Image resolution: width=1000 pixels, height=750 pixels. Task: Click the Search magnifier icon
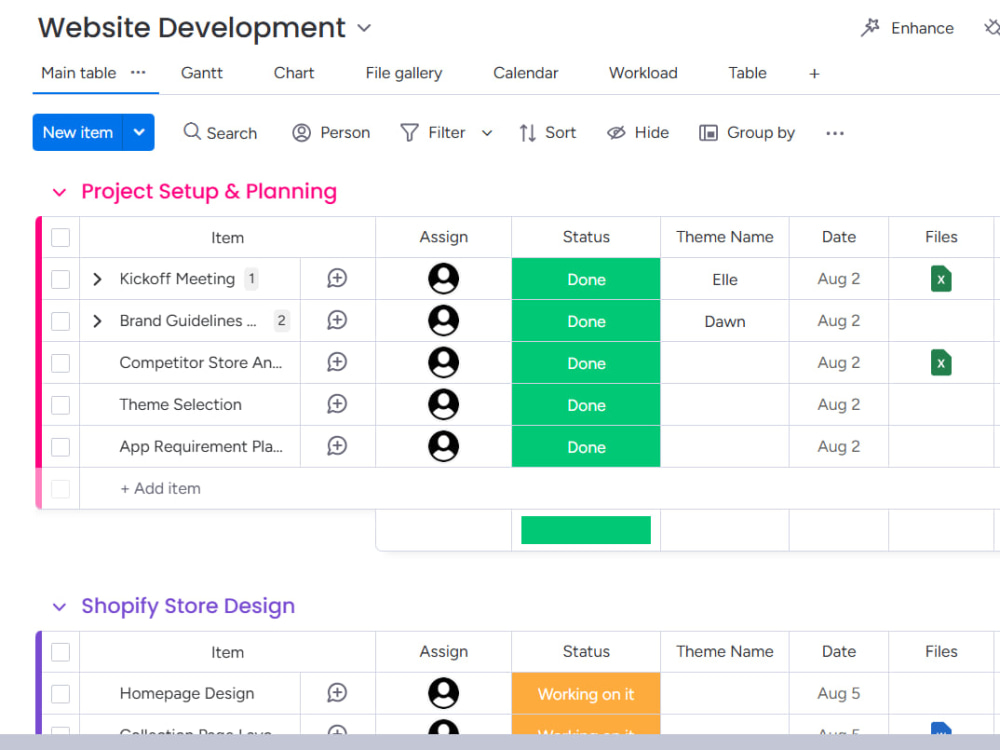(192, 131)
